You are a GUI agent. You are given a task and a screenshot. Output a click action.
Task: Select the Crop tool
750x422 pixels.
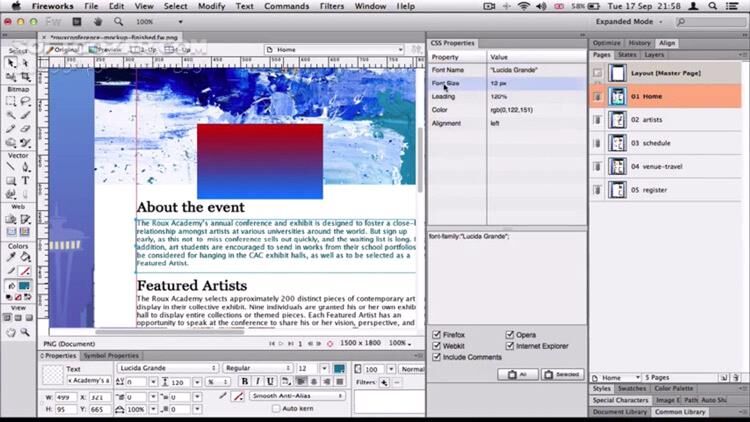[25, 76]
